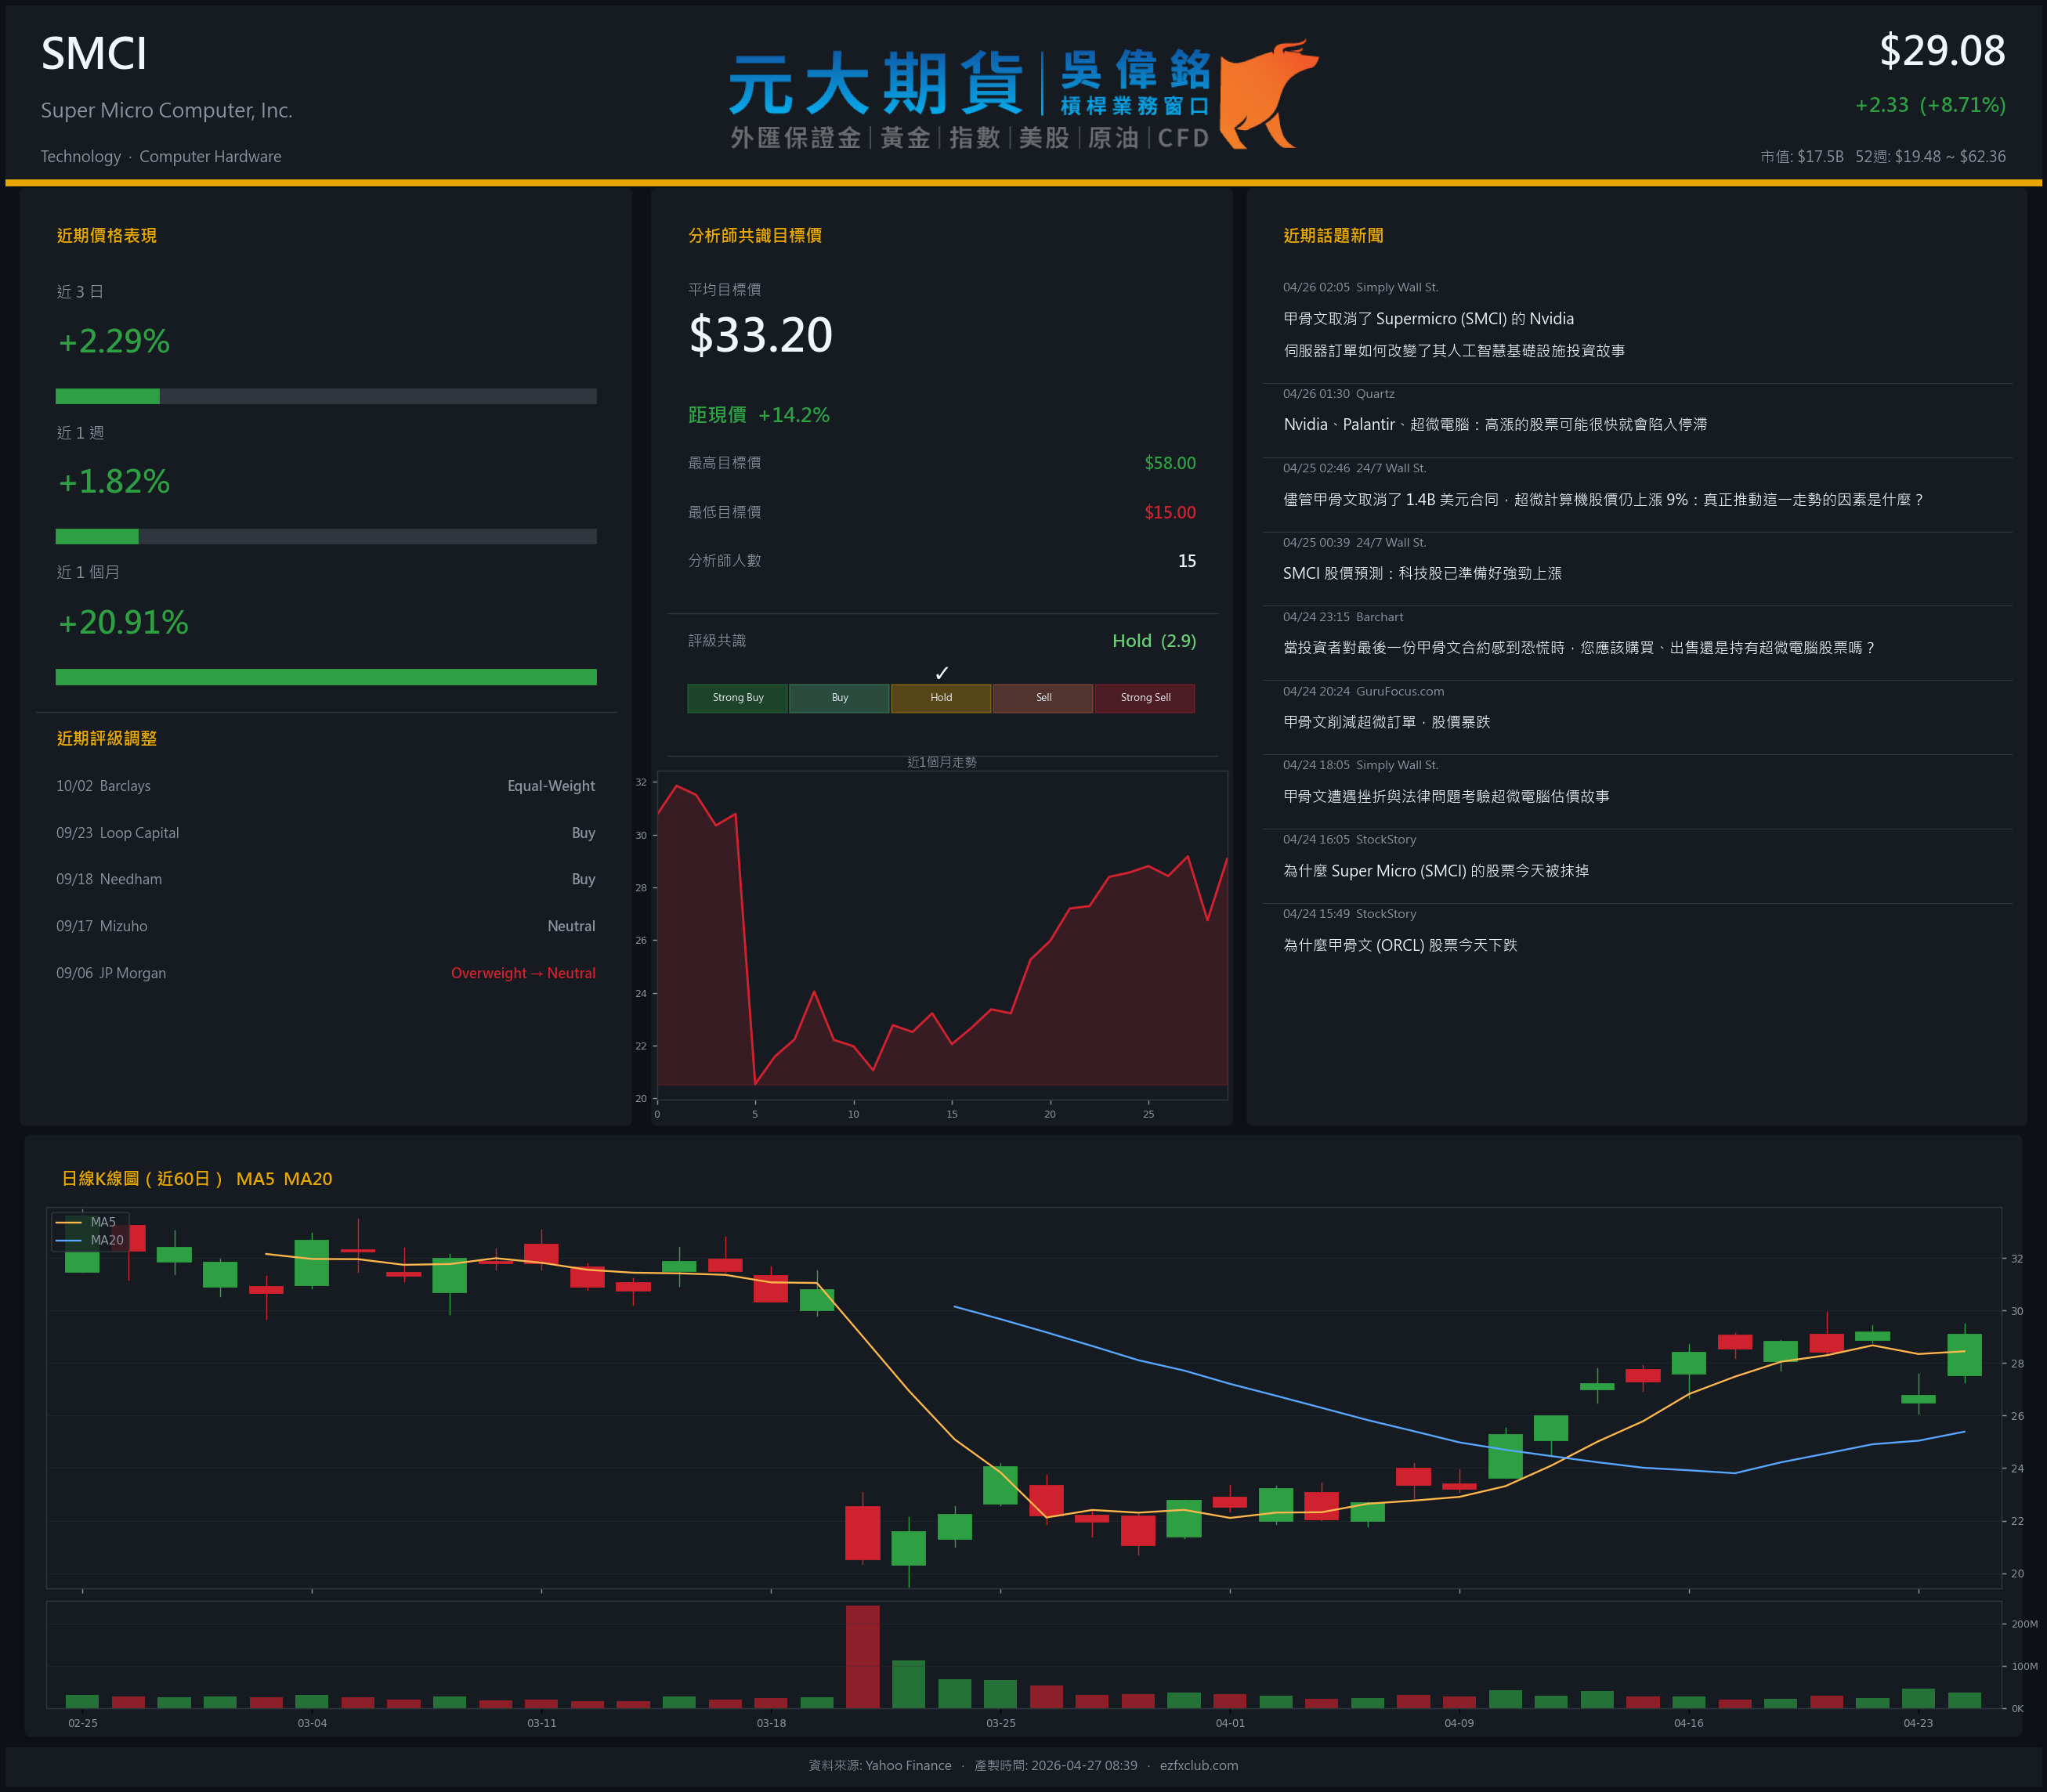Click the 近 1 個月 performance bar
The width and height of the screenshot is (2047, 1792).
coord(326,677)
